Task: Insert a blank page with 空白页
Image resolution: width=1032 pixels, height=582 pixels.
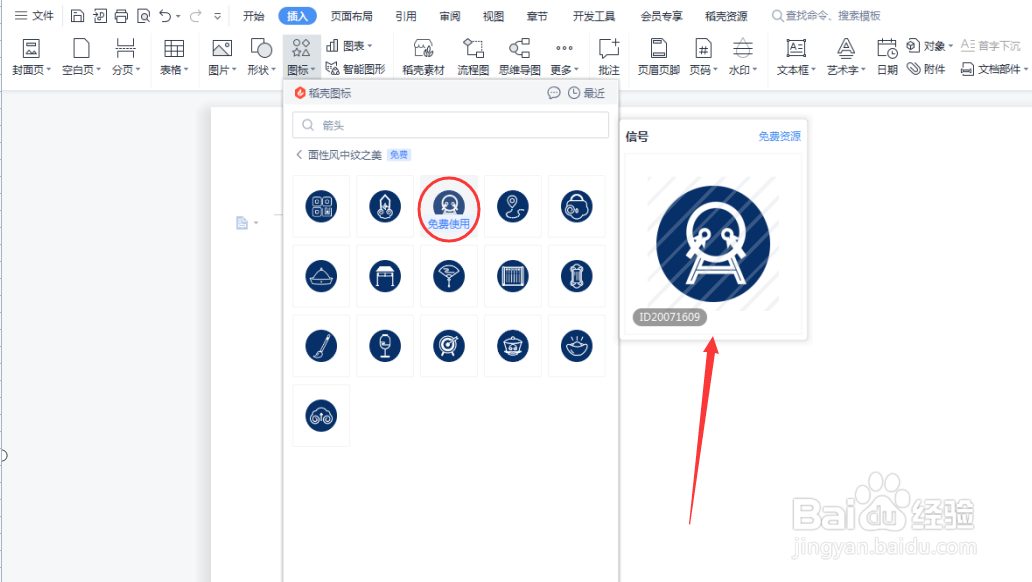Action: tap(81, 57)
